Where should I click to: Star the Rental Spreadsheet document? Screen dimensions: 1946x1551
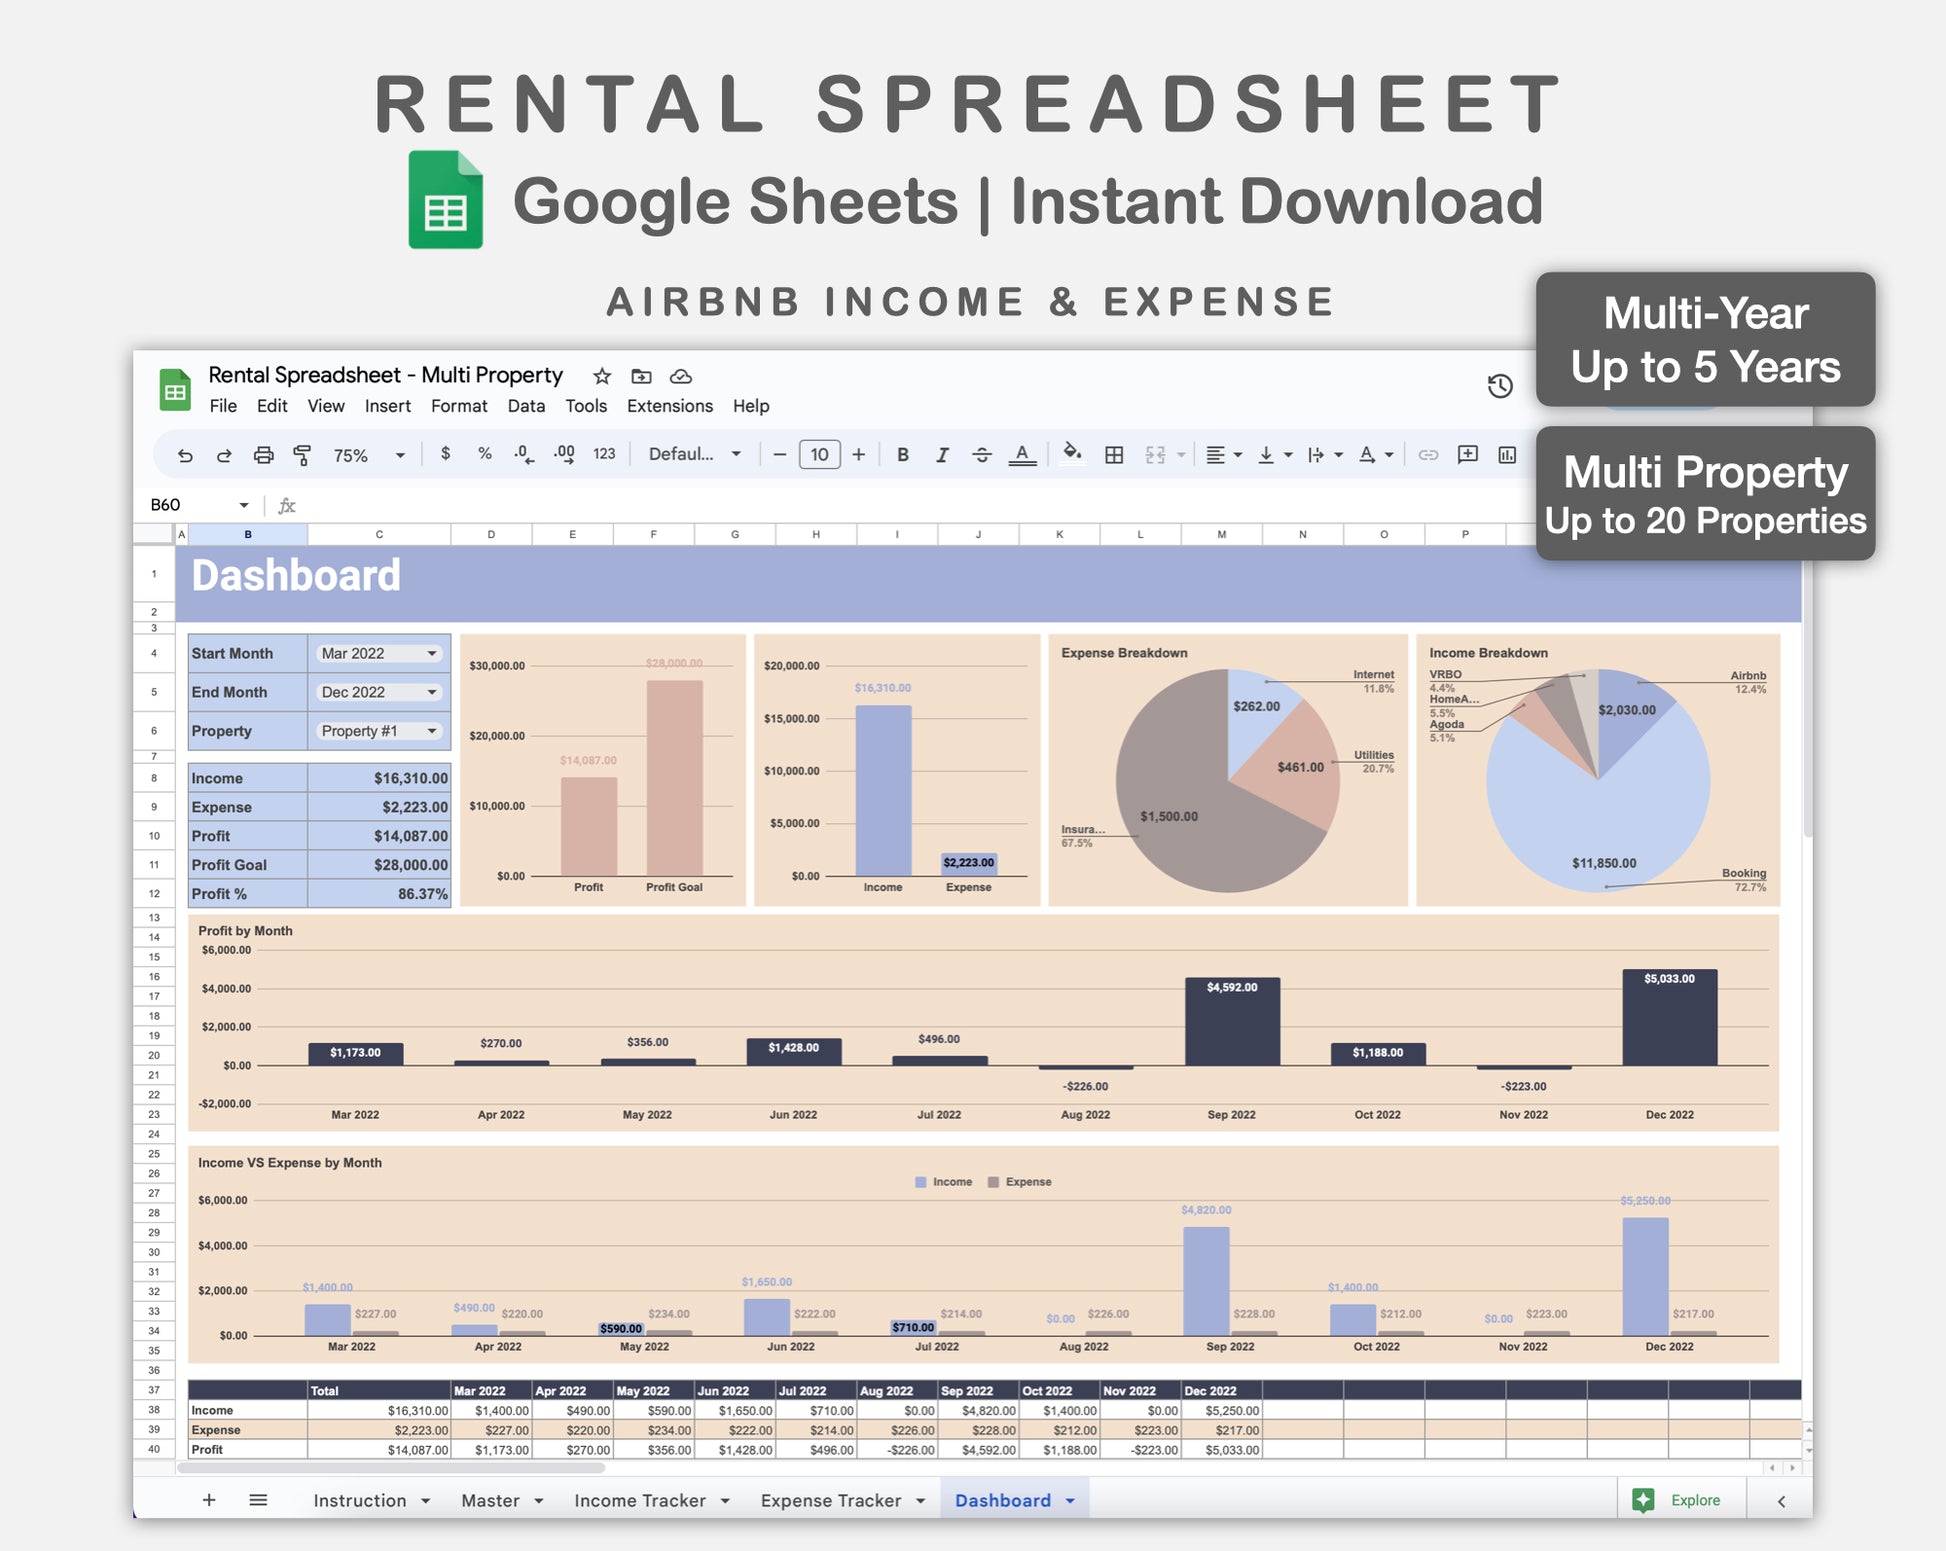point(601,376)
